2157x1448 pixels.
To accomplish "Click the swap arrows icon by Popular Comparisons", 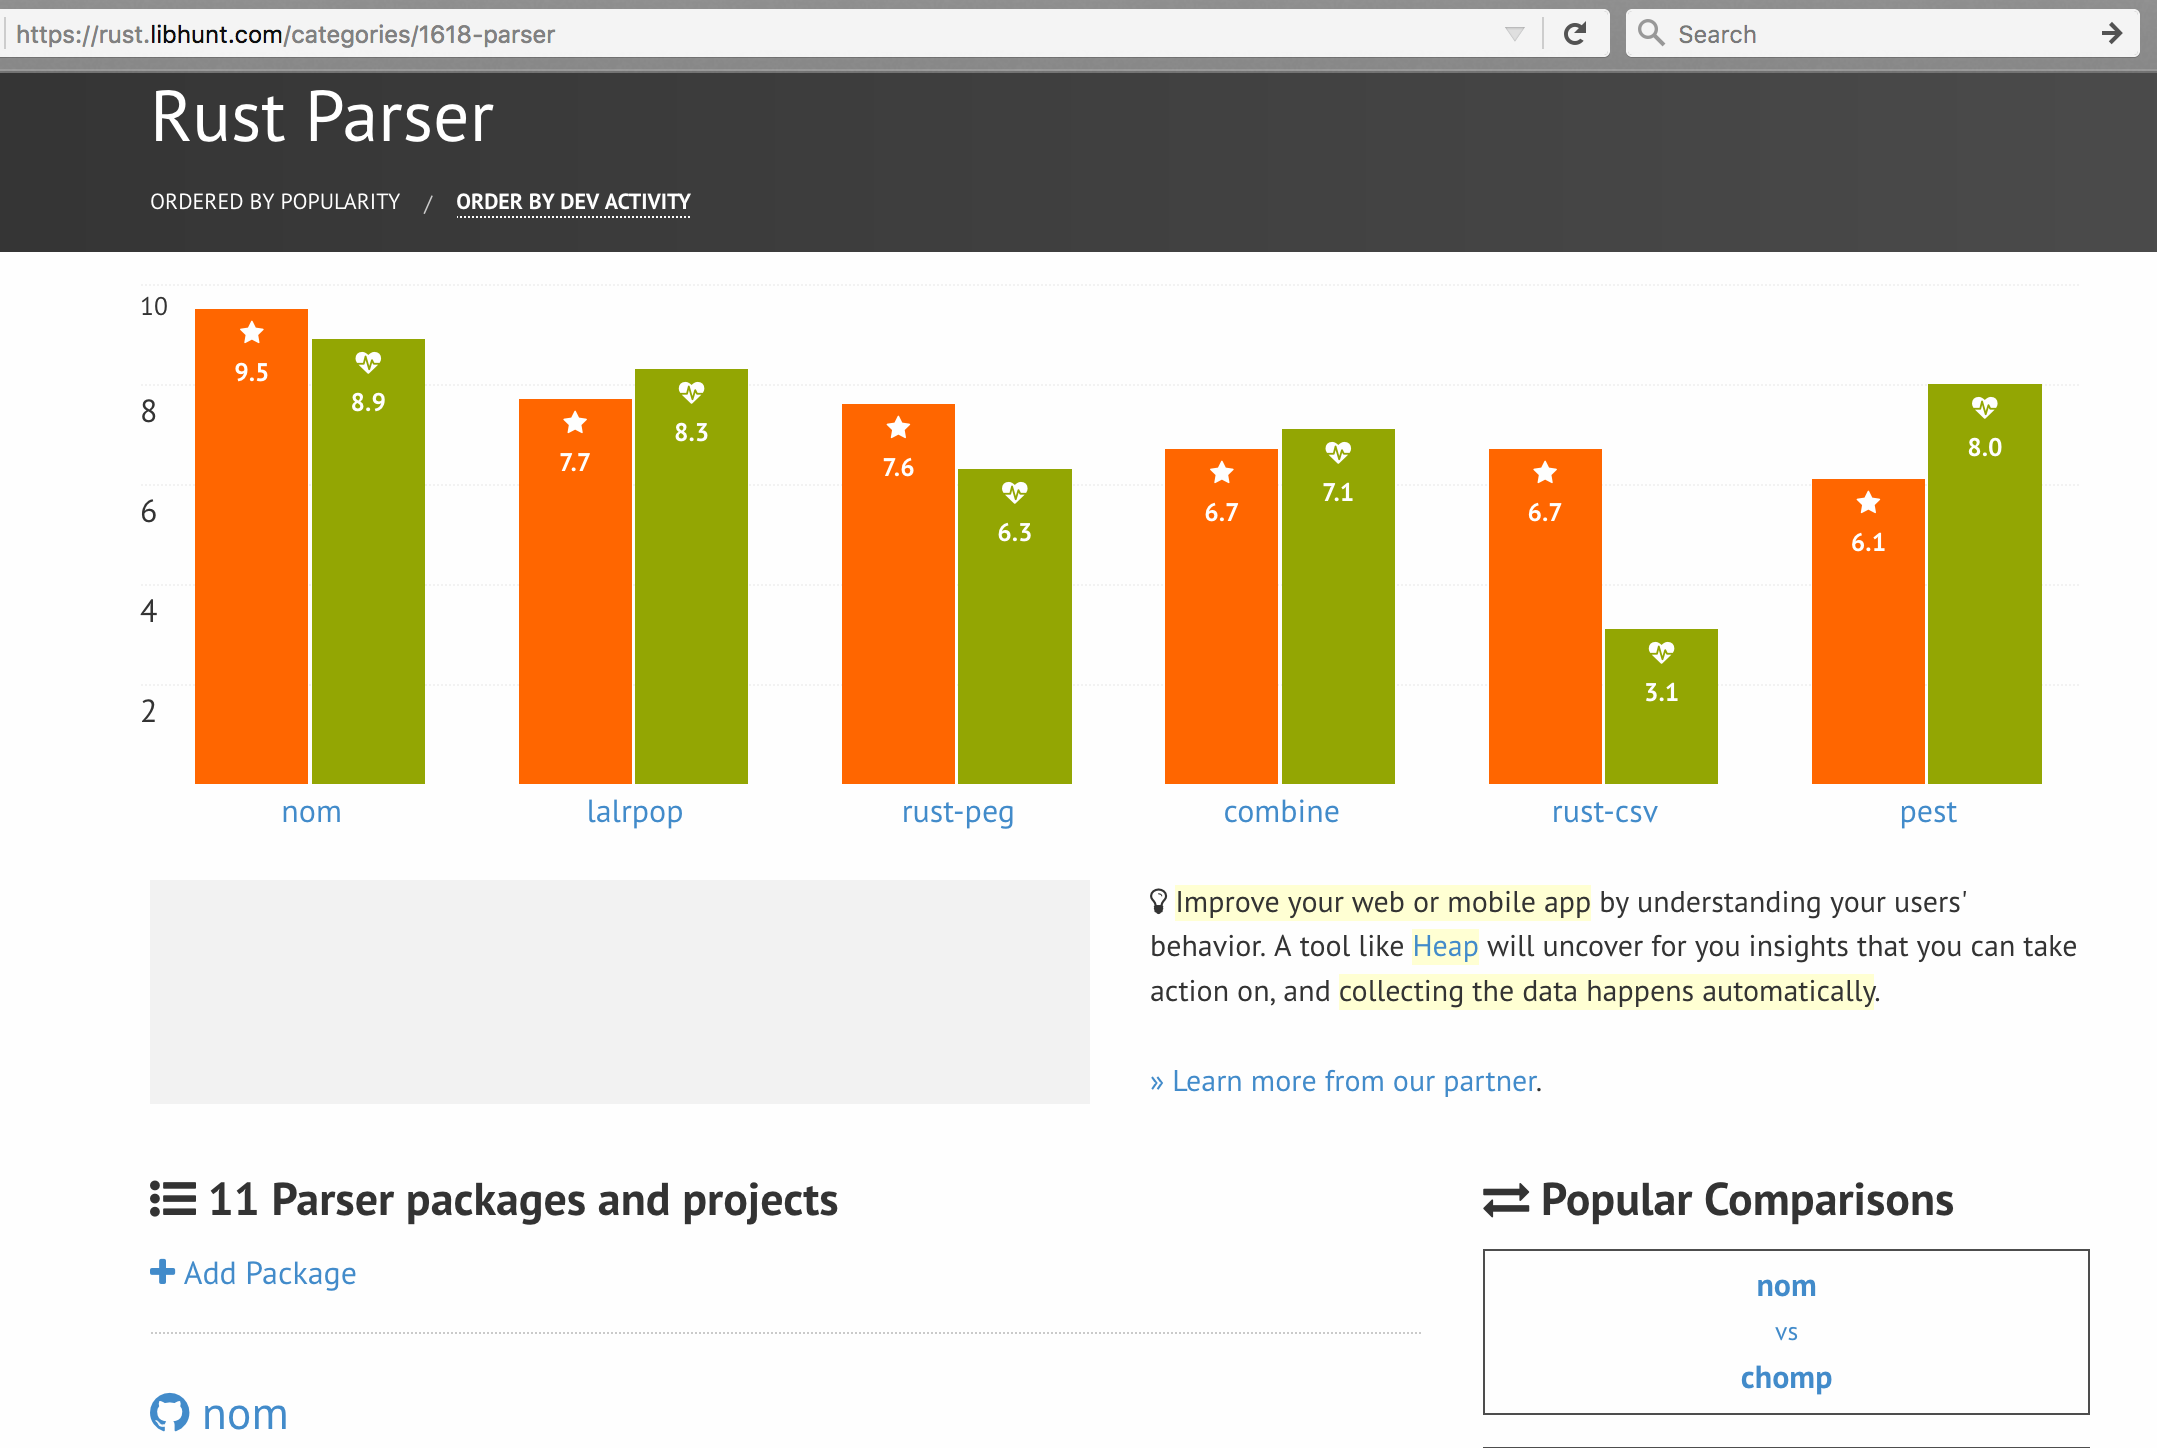I will [x=1506, y=1200].
